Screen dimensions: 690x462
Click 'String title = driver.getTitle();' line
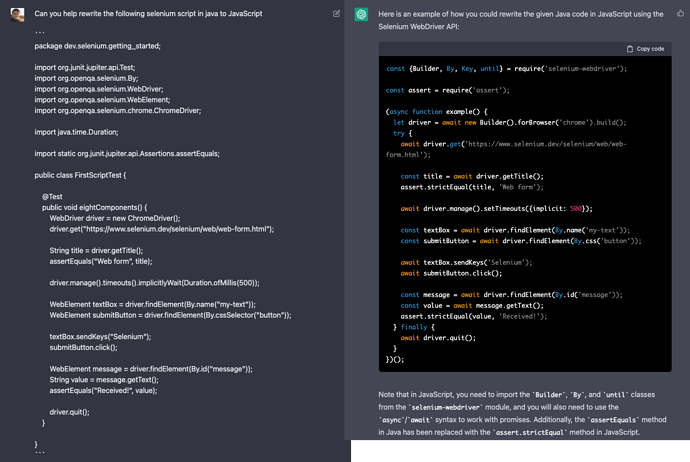point(96,250)
